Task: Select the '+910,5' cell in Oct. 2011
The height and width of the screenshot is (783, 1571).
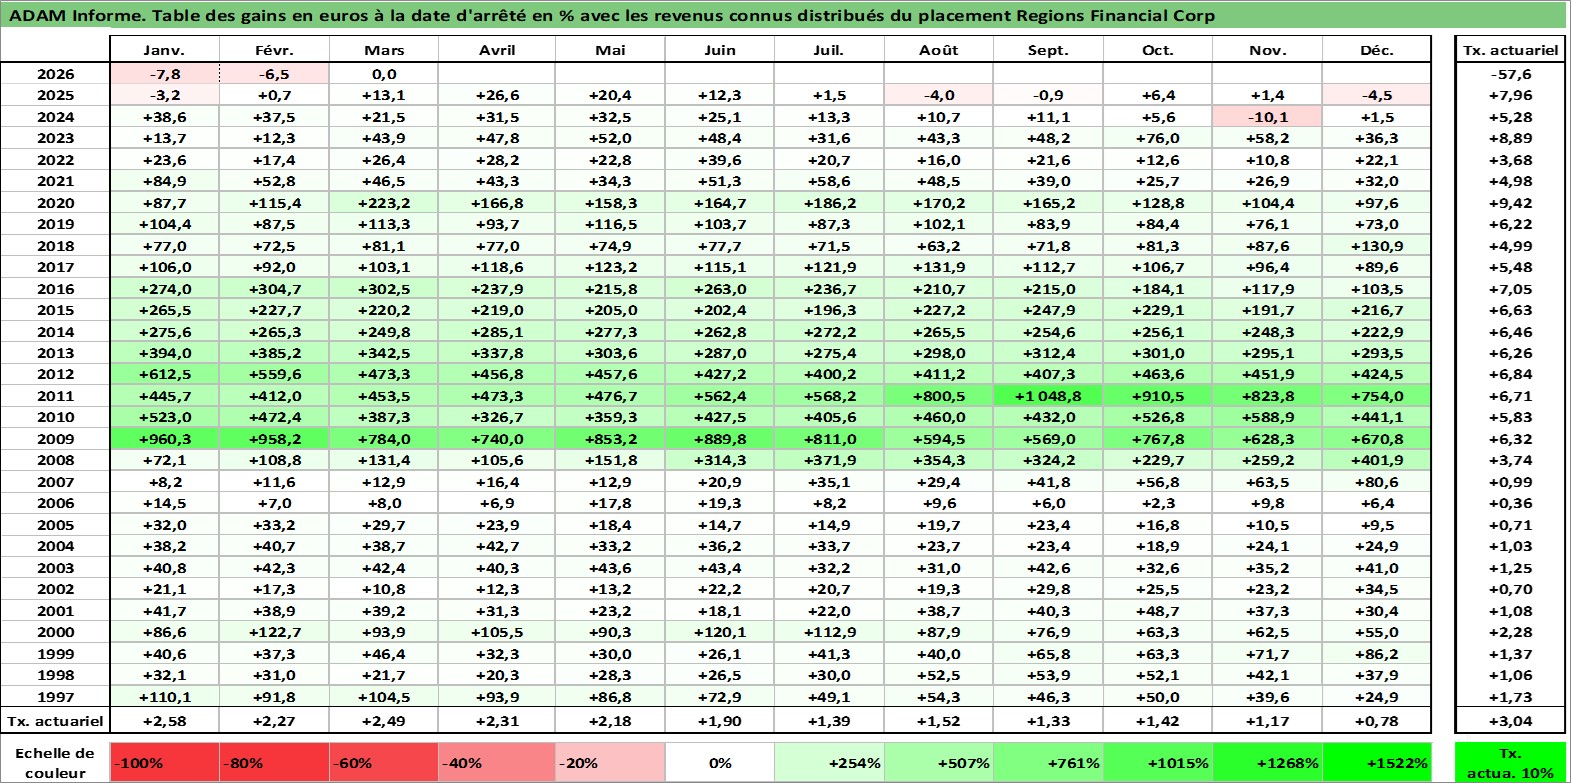Action: pos(1158,396)
